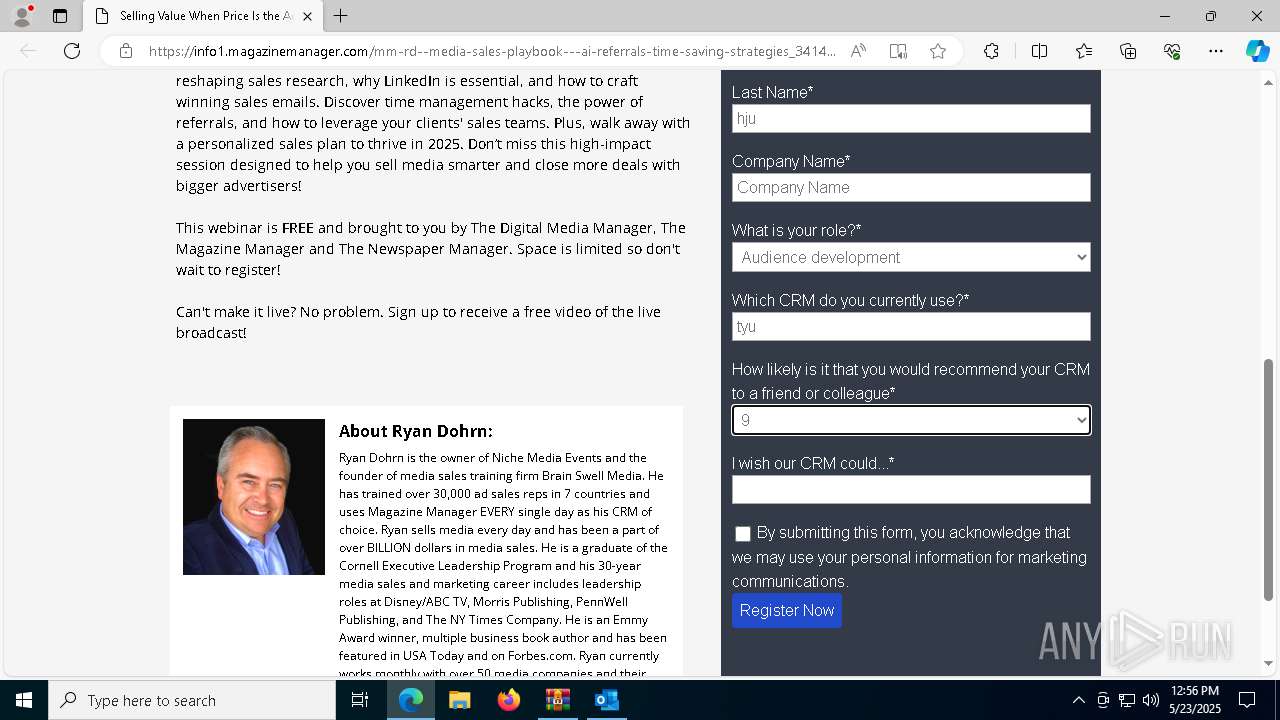Image resolution: width=1280 pixels, height=720 pixels.
Task: Click the About Ryan Dohrn heading
Action: pyautogui.click(x=416, y=431)
